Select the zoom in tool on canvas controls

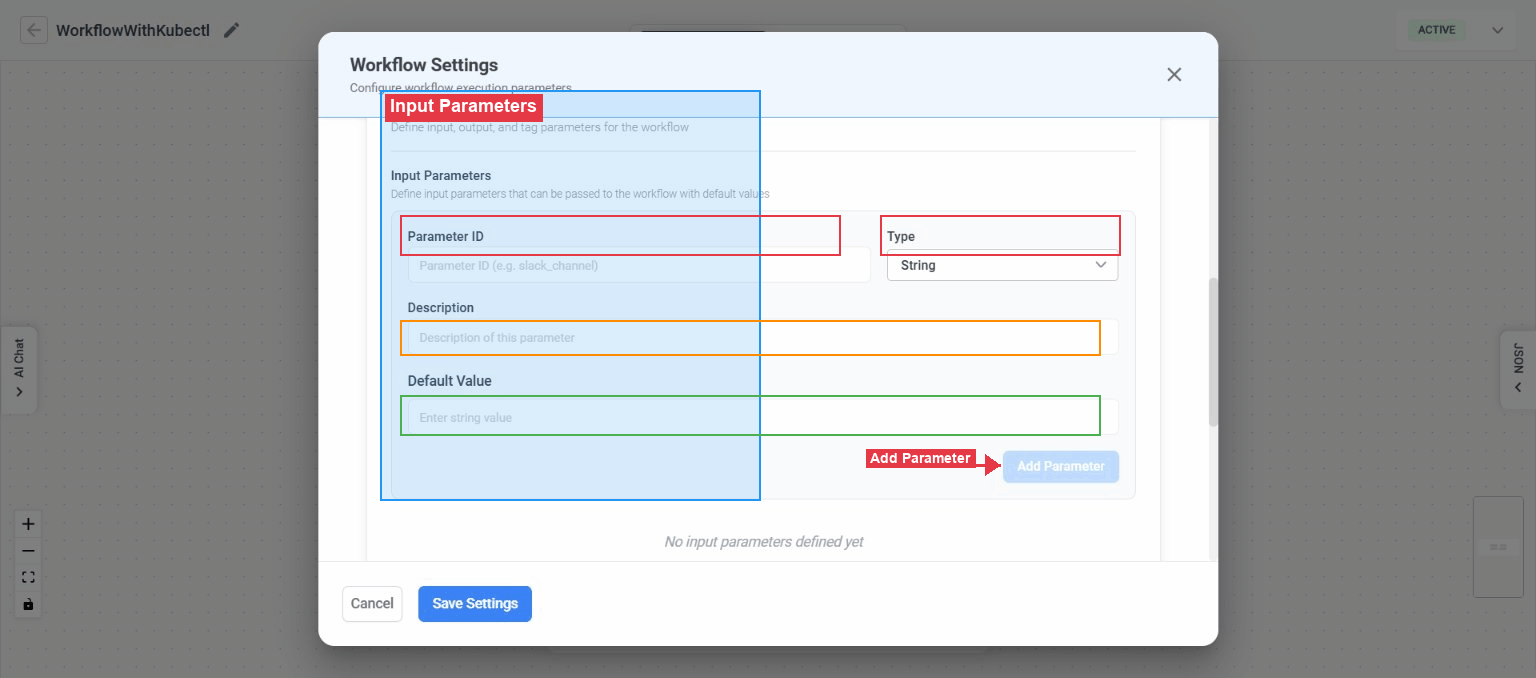[x=28, y=523]
